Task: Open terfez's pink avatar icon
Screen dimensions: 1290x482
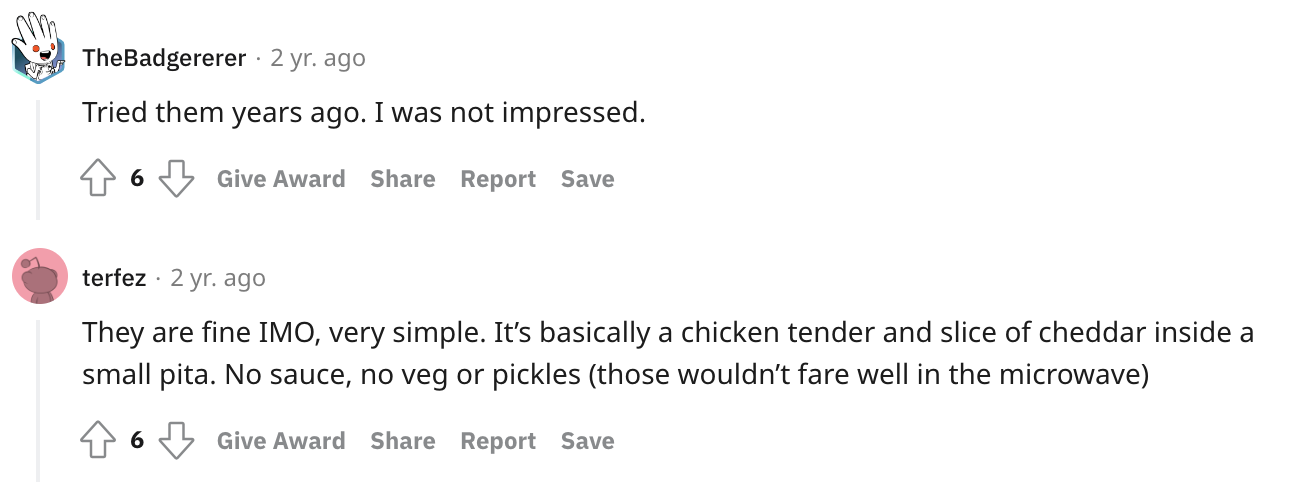Action: (x=40, y=277)
